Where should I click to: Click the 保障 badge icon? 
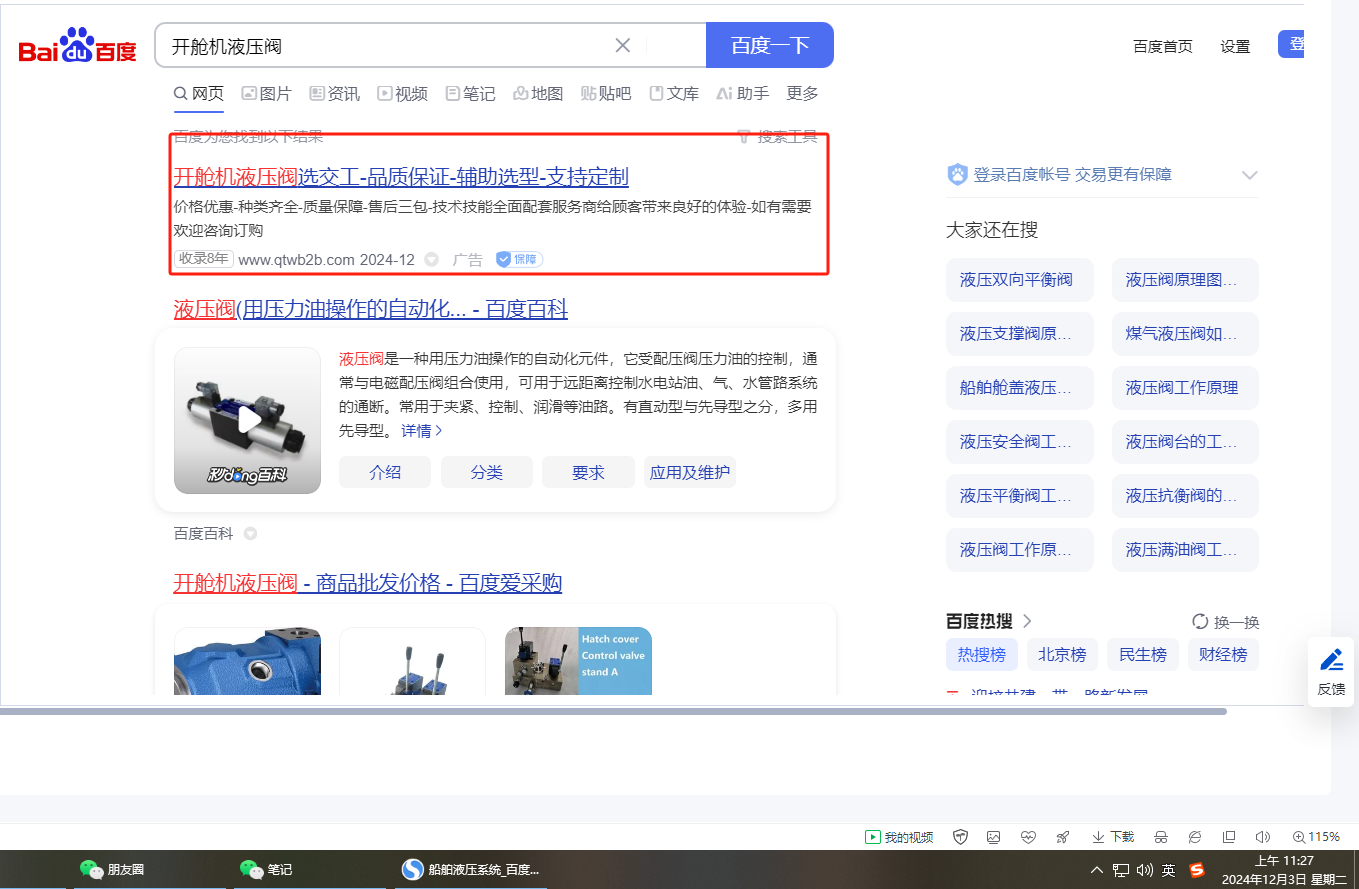point(519,259)
